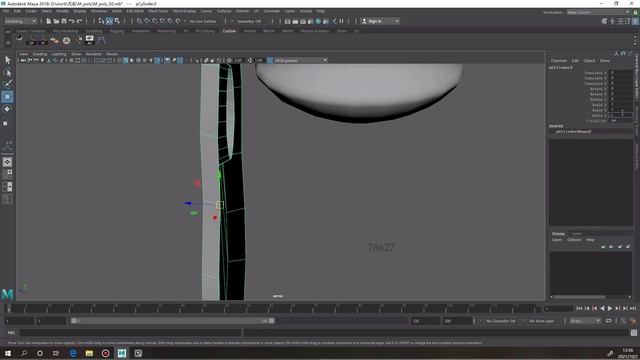The width and height of the screenshot is (640, 360).
Task: Switch to single-pane viewport layout
Action: pyautogui.click(x=7, y=162)
